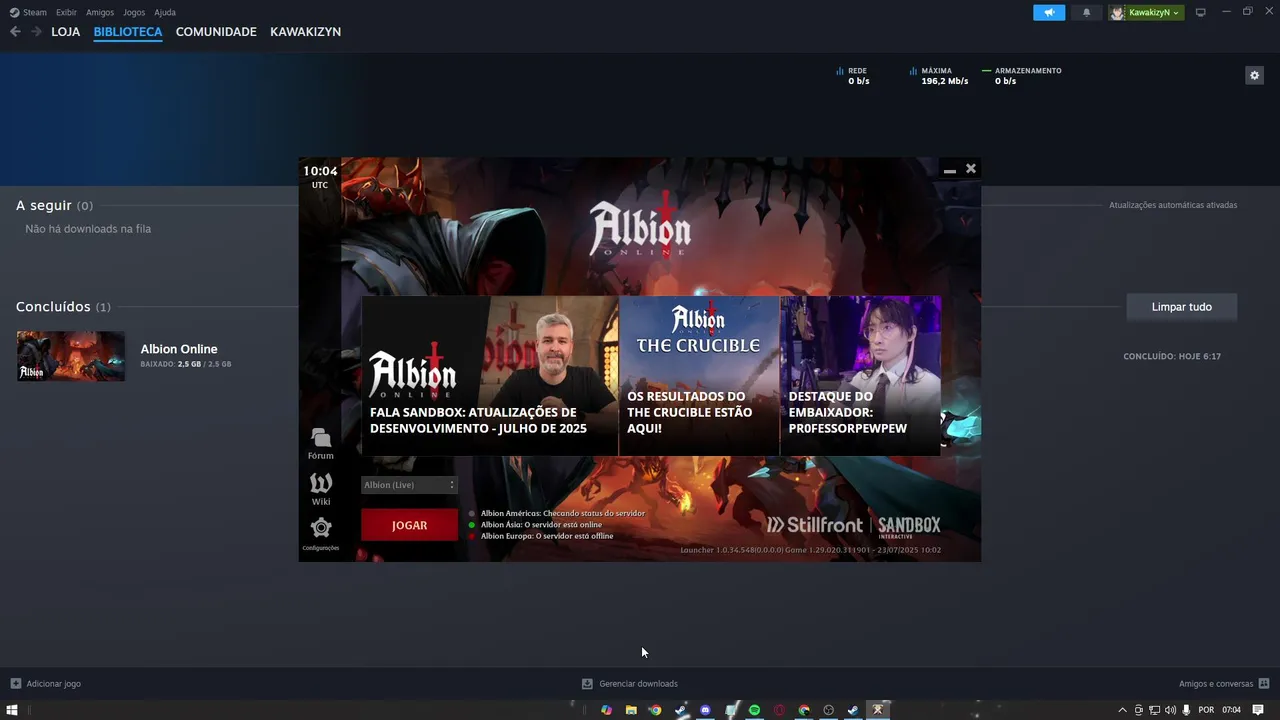Viewport: 1280px width, 720px height.
Task: Open the Jogos menu
Action: click(x=134, y=12)
